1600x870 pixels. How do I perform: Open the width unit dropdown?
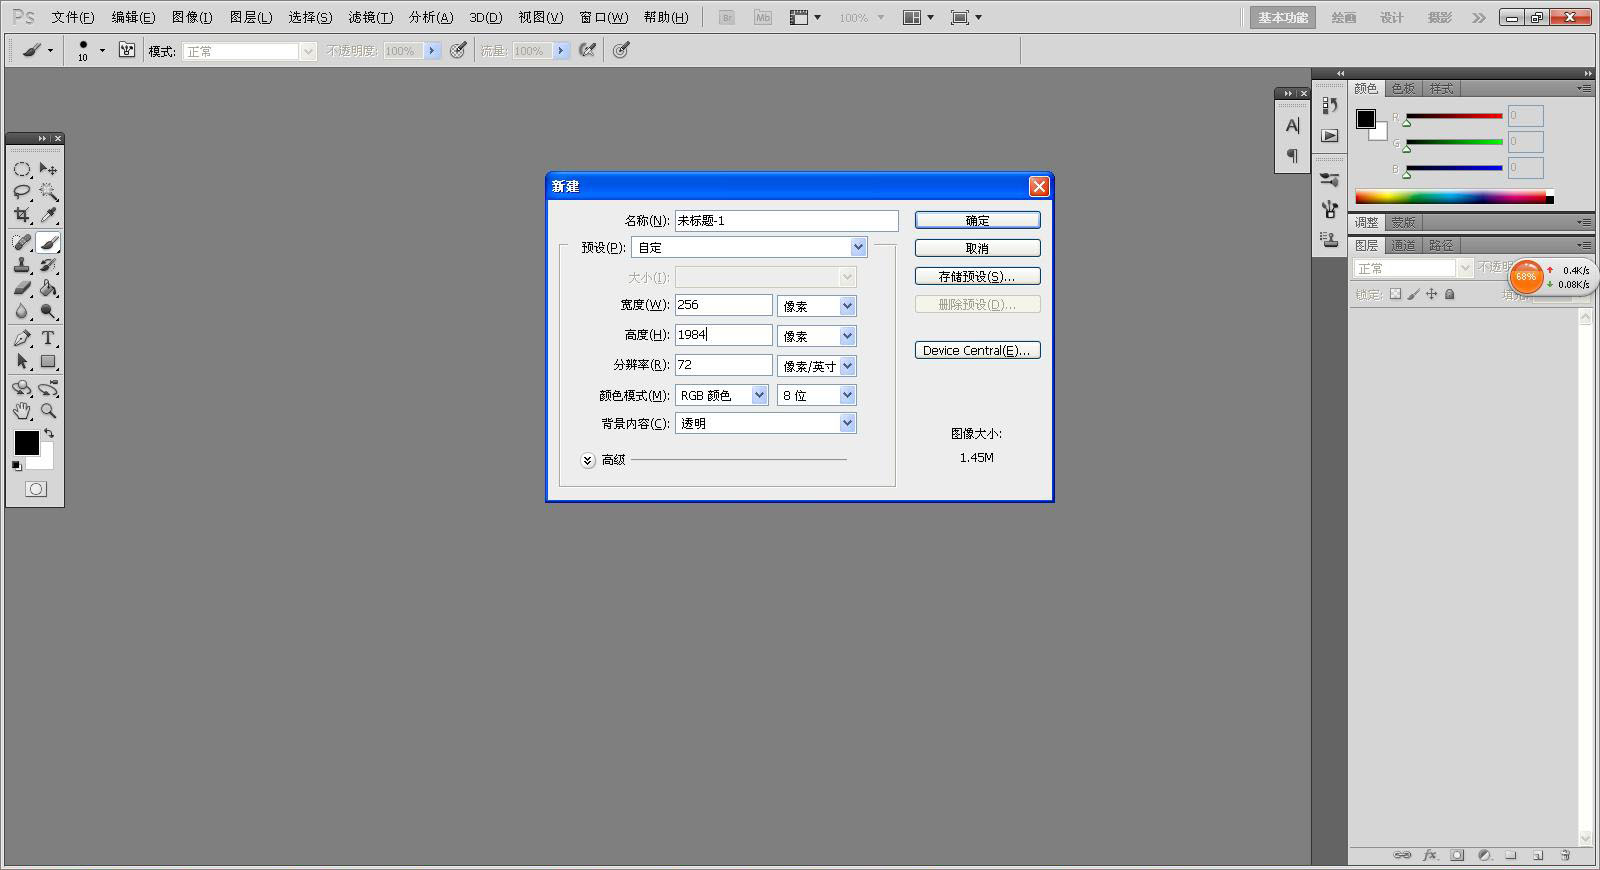[817, 306]
